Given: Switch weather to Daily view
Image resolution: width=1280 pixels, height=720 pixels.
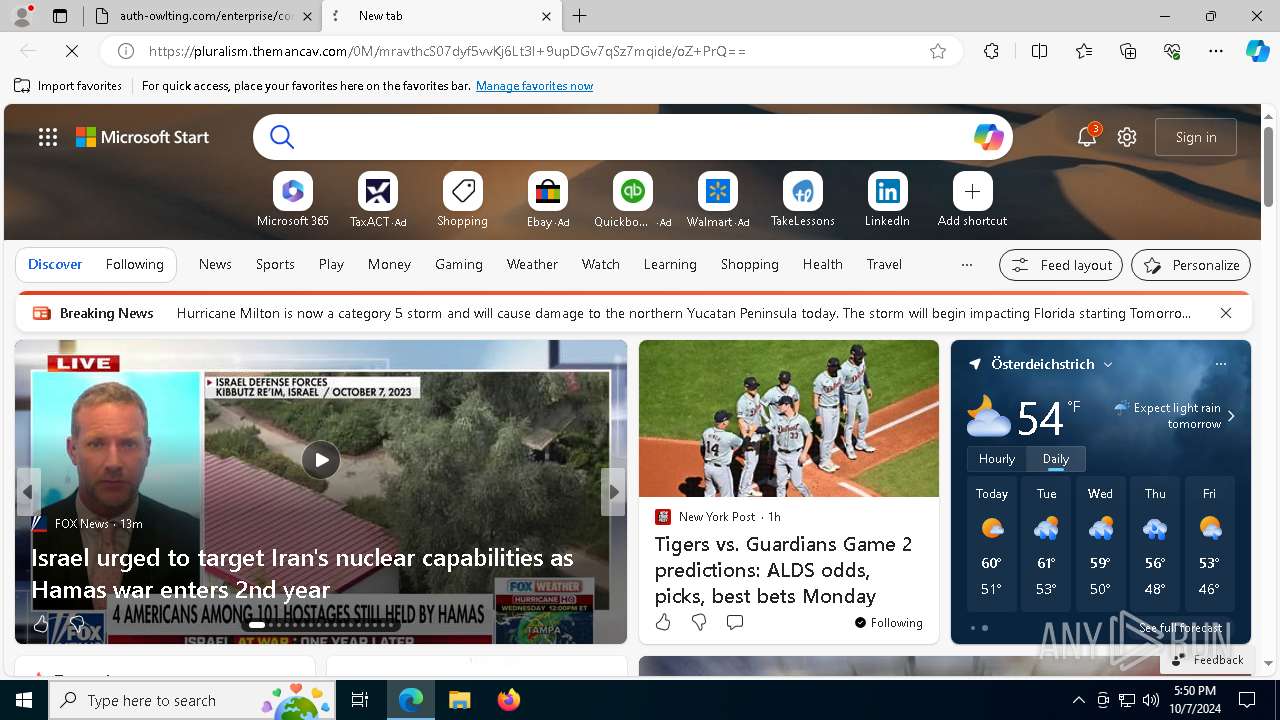Looking at the screenshot, I should pyautogui.click(x=1056, y=459).
